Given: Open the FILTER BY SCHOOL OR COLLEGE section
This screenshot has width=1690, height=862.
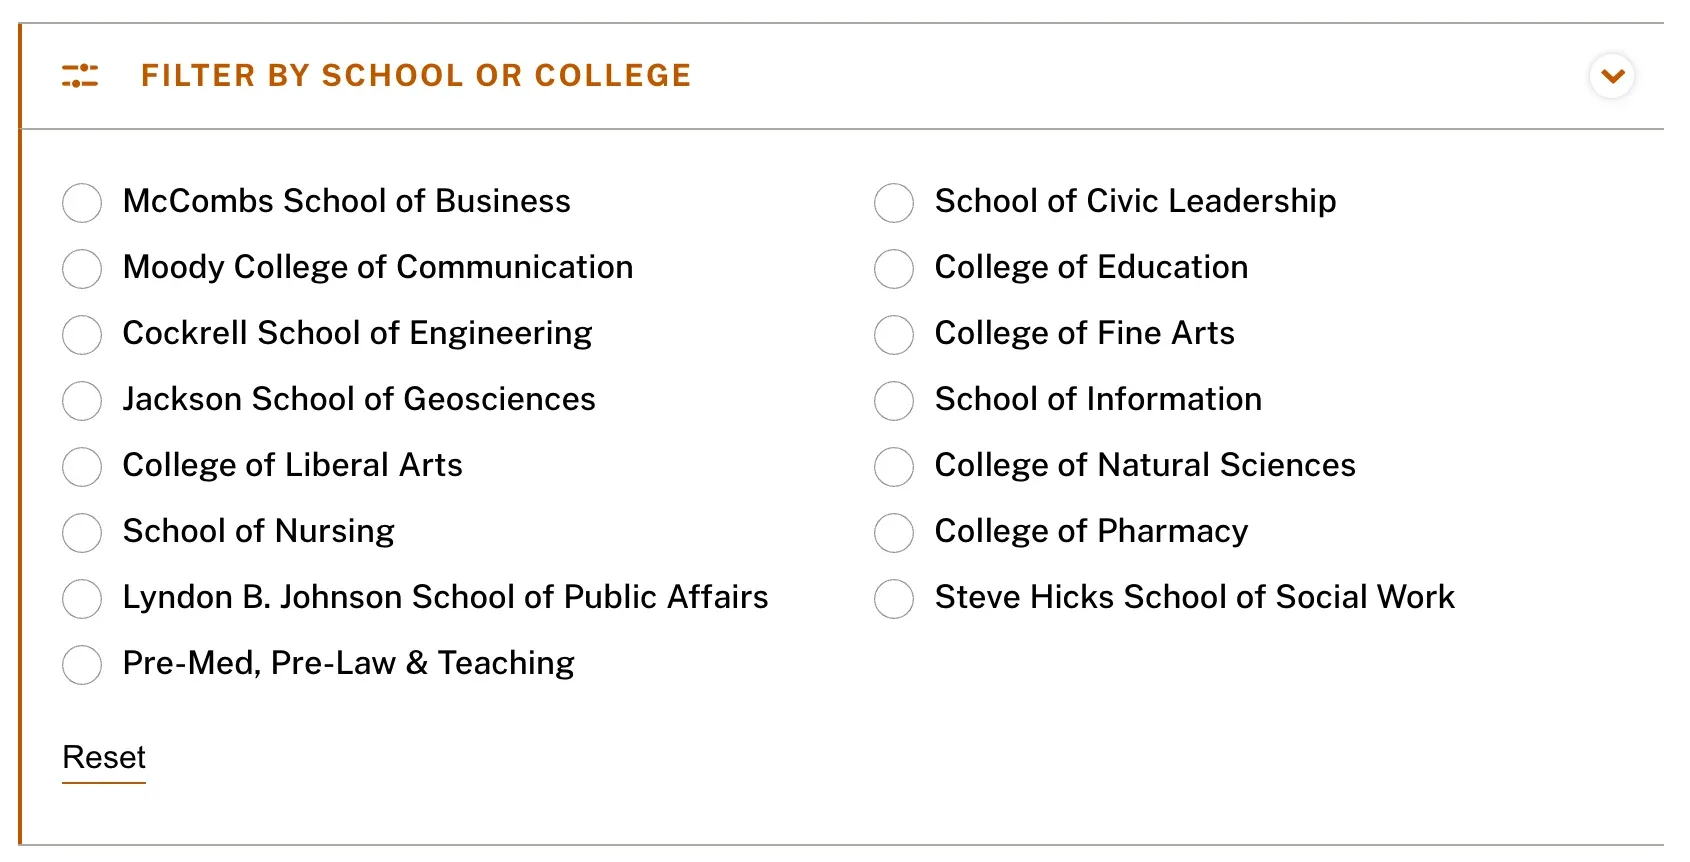Looking at the screenshot, I should [x=415, y=75].
